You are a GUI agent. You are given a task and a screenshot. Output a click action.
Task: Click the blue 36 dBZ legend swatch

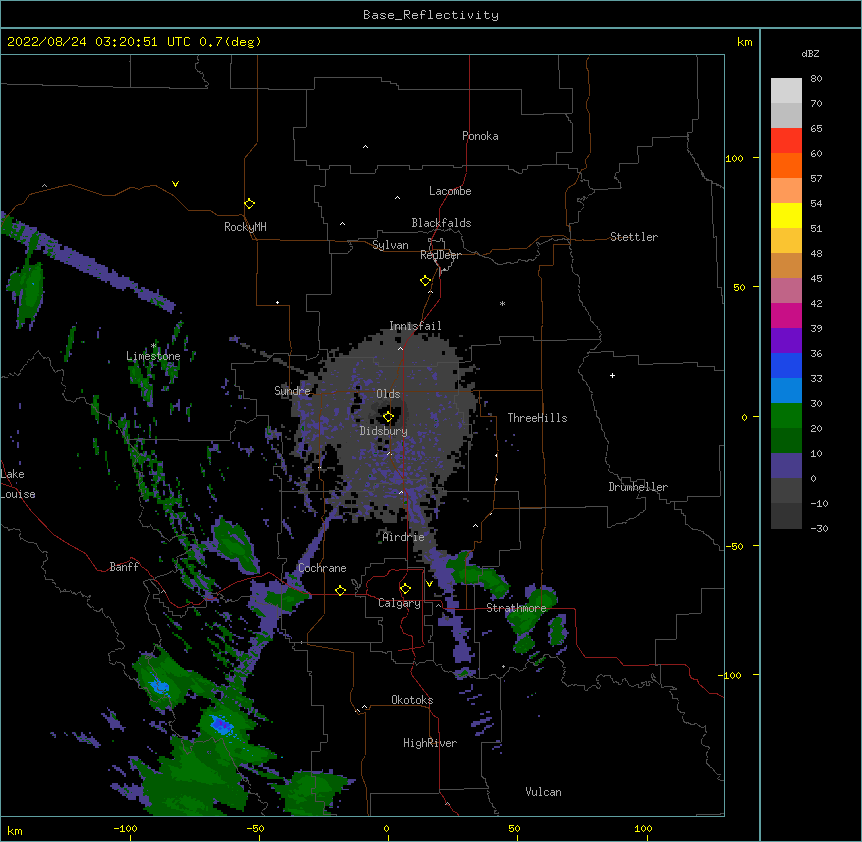[786, 365]
